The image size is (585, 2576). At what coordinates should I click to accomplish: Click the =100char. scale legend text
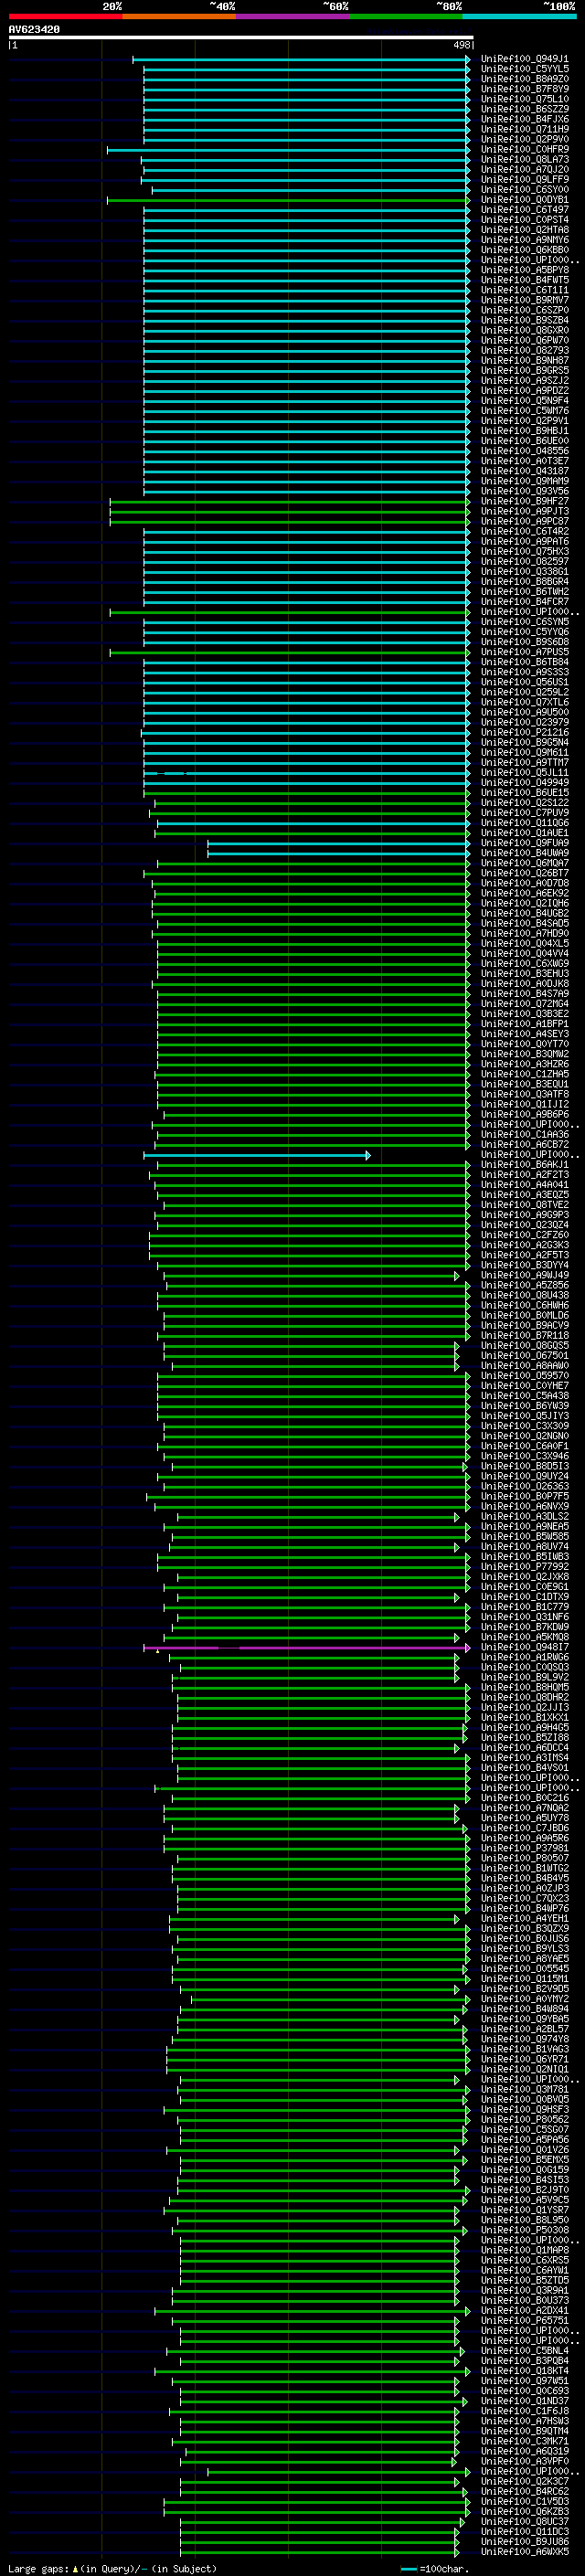[x=444, y=2568]
